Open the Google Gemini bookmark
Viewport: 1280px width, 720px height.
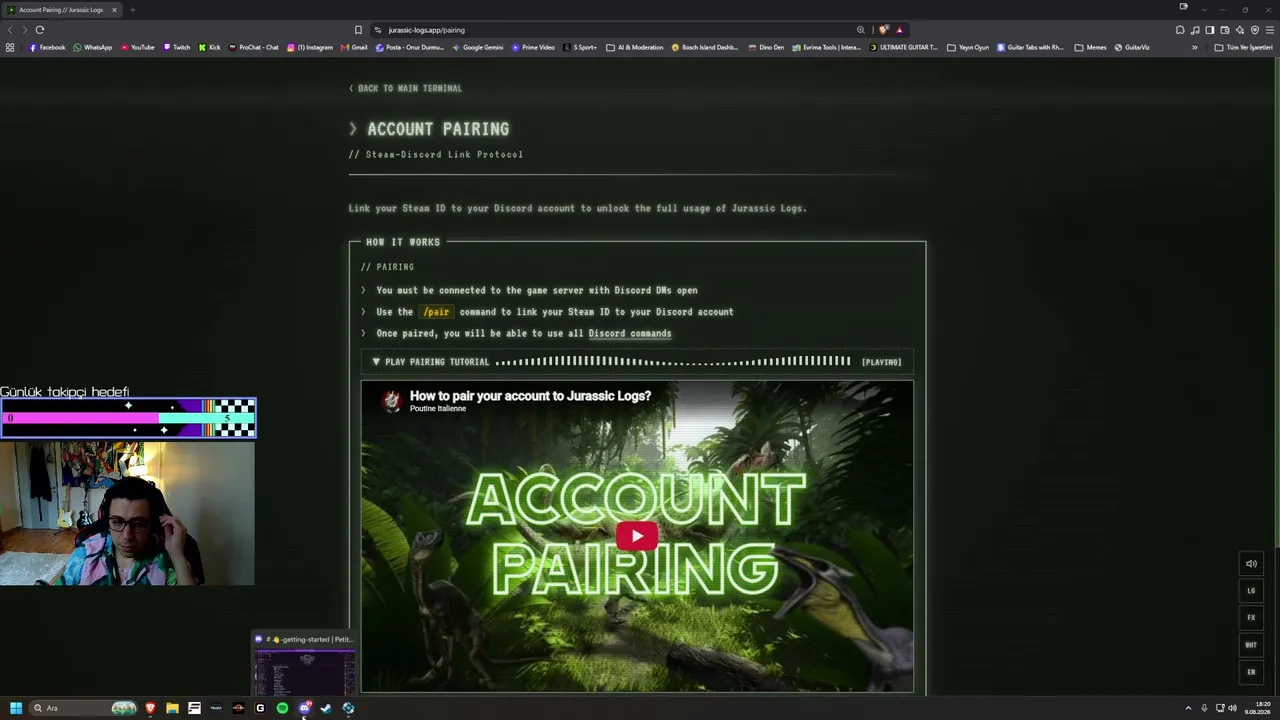click(478, 47)
